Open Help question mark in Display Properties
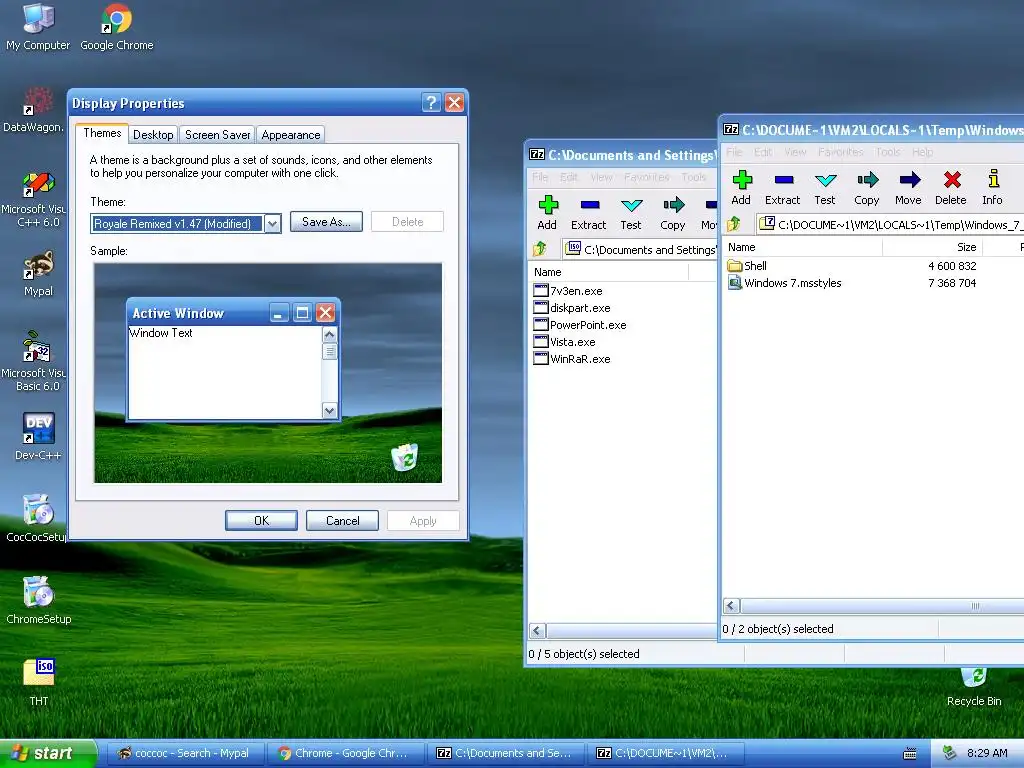Viewport: 1024px width, 768px height. point(431,103)
